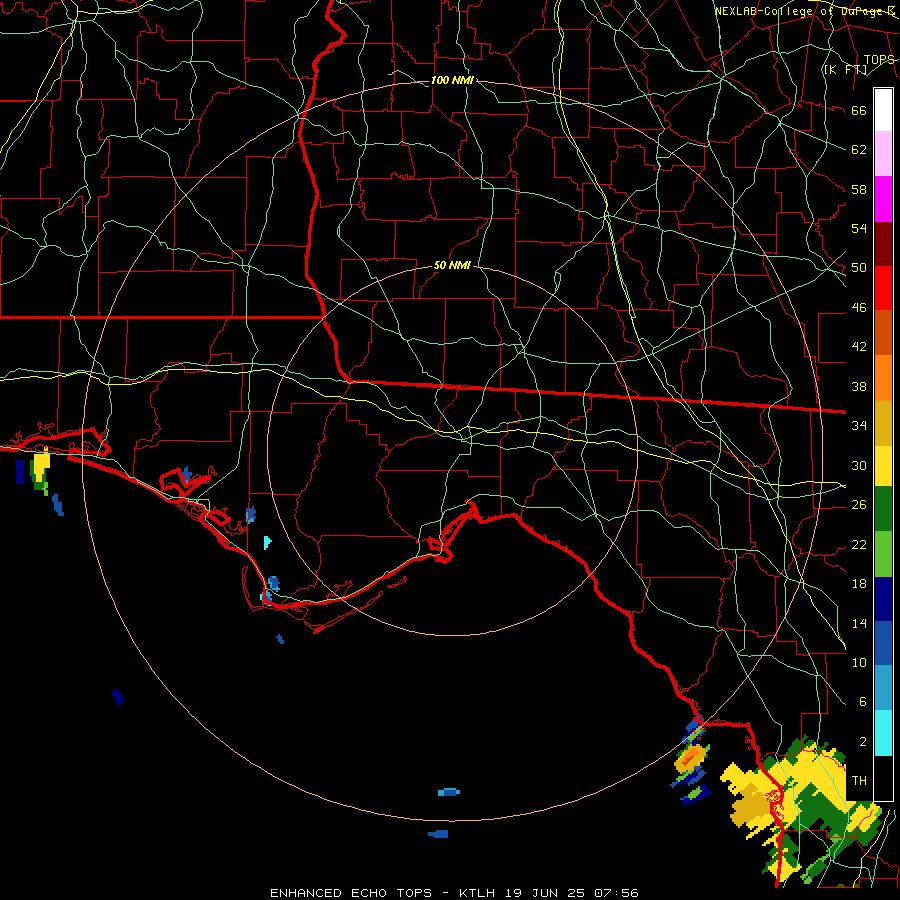Click the 66 legend value
The image size is (900, 900).
click(859, 110)
